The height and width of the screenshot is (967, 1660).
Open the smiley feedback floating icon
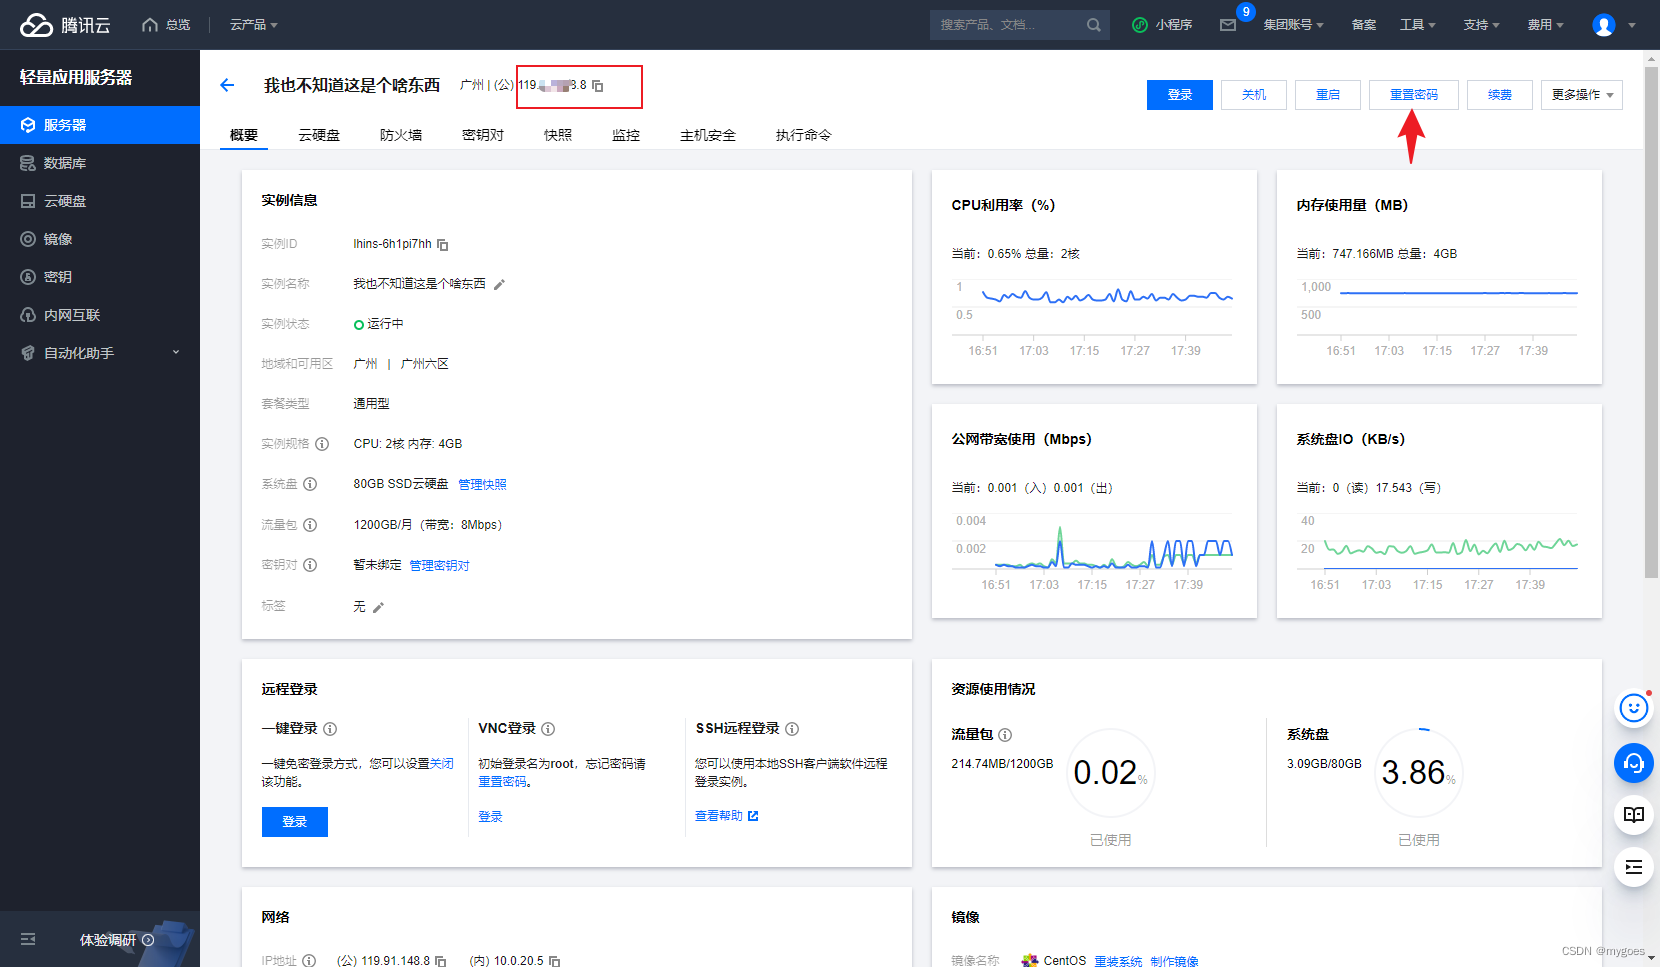tap(1634, 709)
